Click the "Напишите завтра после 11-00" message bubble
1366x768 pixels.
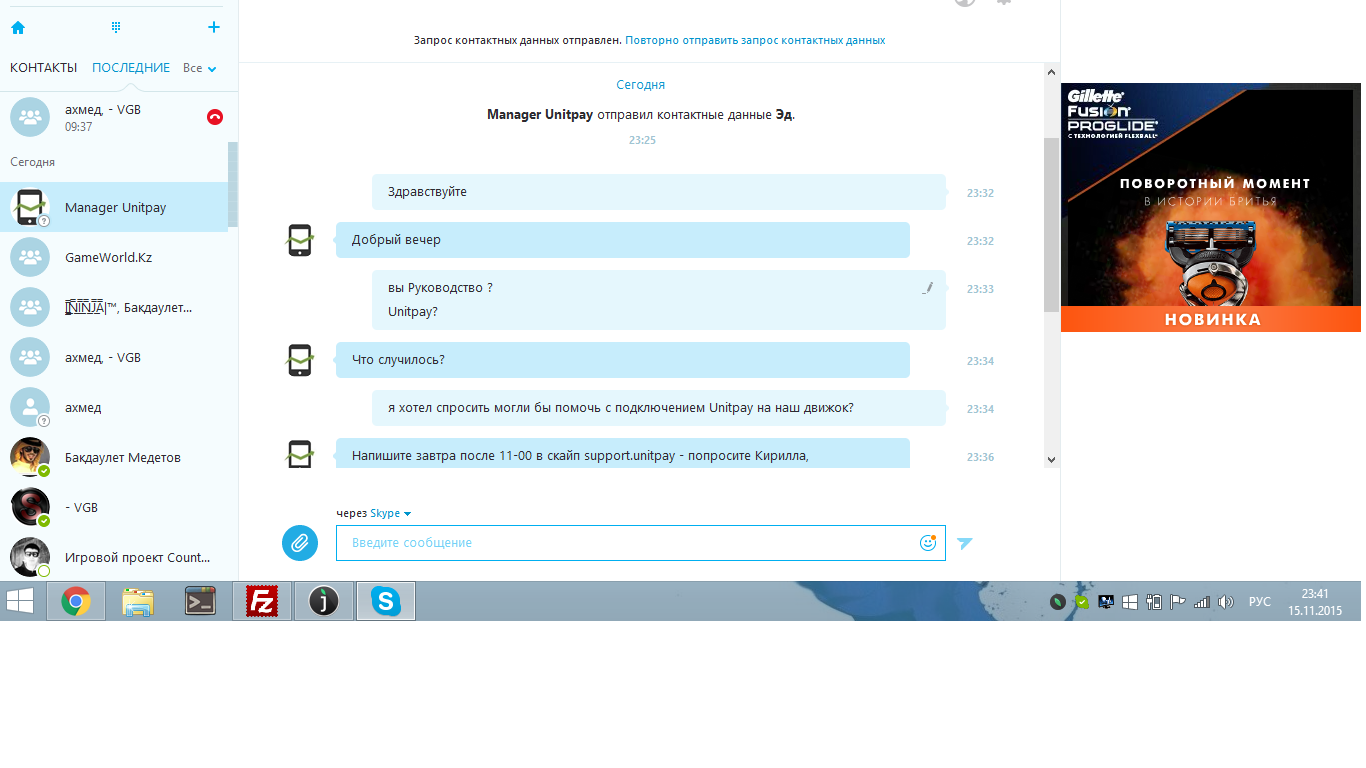[623, 453]
